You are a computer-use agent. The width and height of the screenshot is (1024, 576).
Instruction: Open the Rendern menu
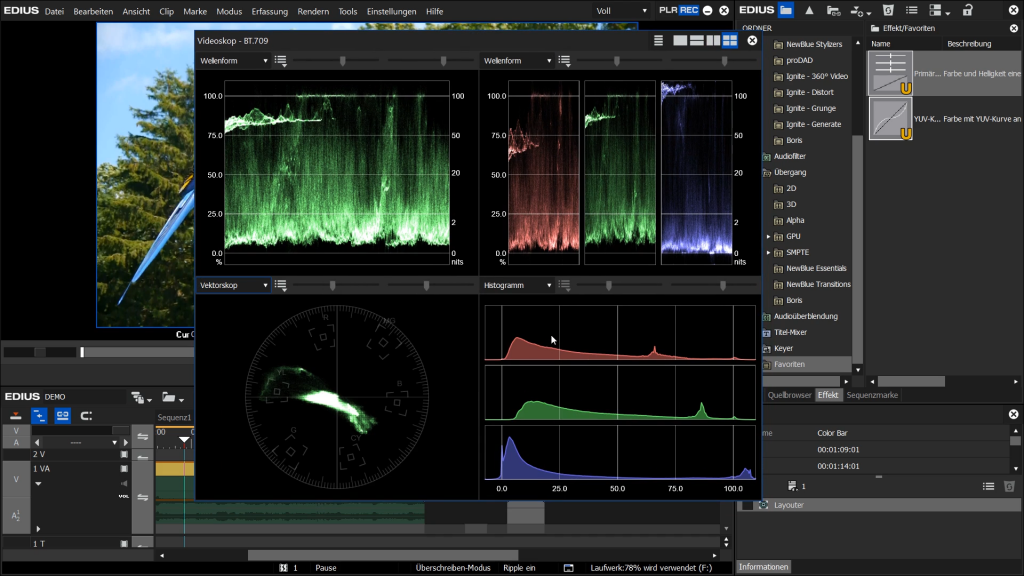click(x=313, y=11)
